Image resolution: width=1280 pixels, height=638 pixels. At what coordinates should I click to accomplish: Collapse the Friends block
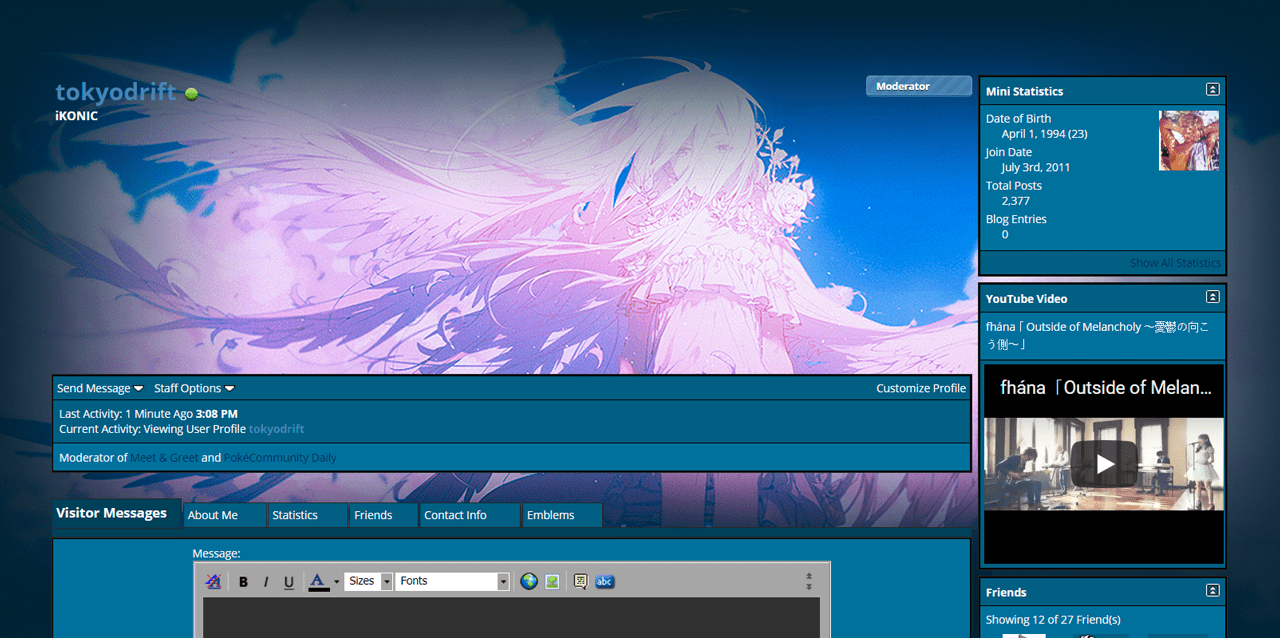1212,591
